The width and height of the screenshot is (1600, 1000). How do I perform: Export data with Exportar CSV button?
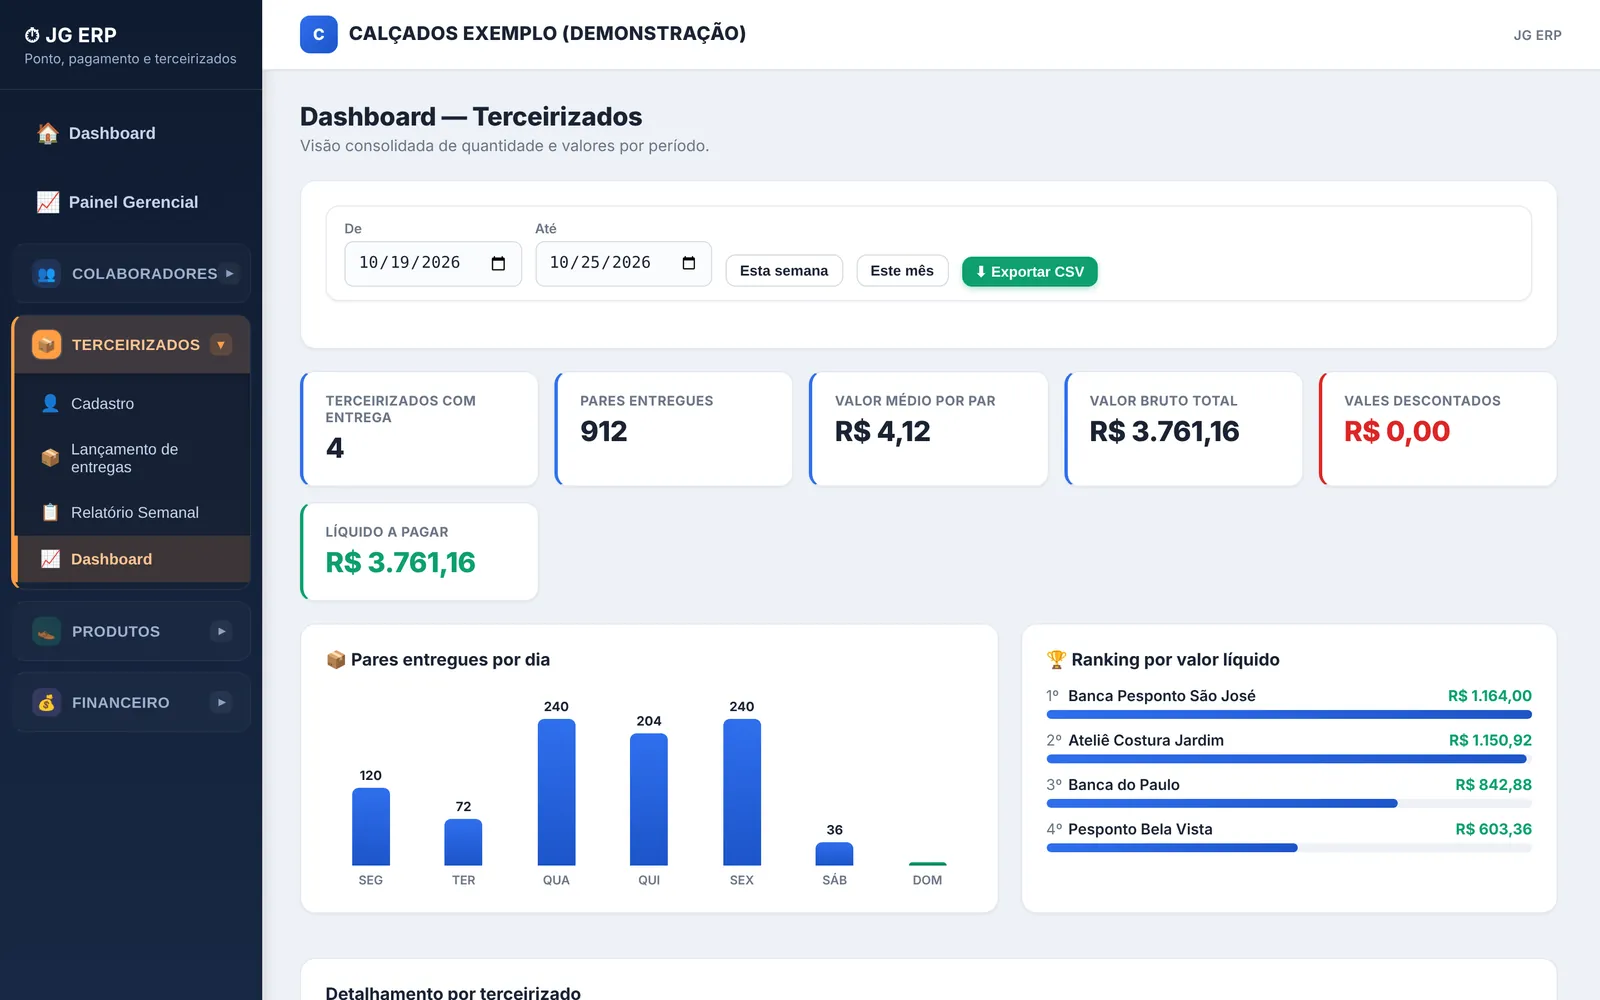coord(1030,272)
